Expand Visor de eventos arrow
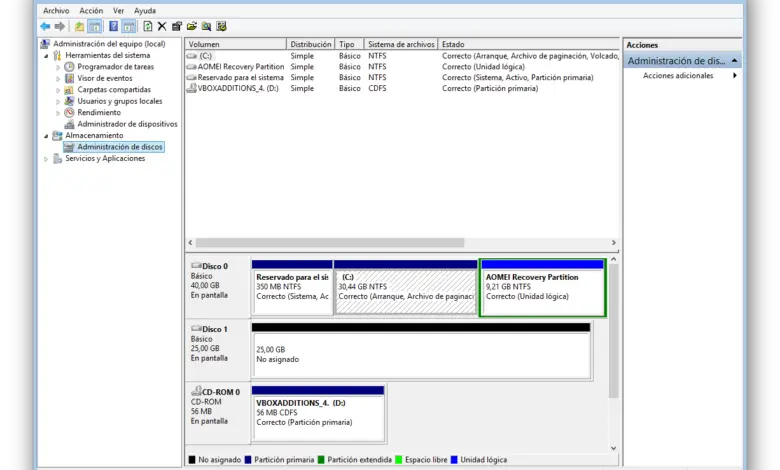 58,79
